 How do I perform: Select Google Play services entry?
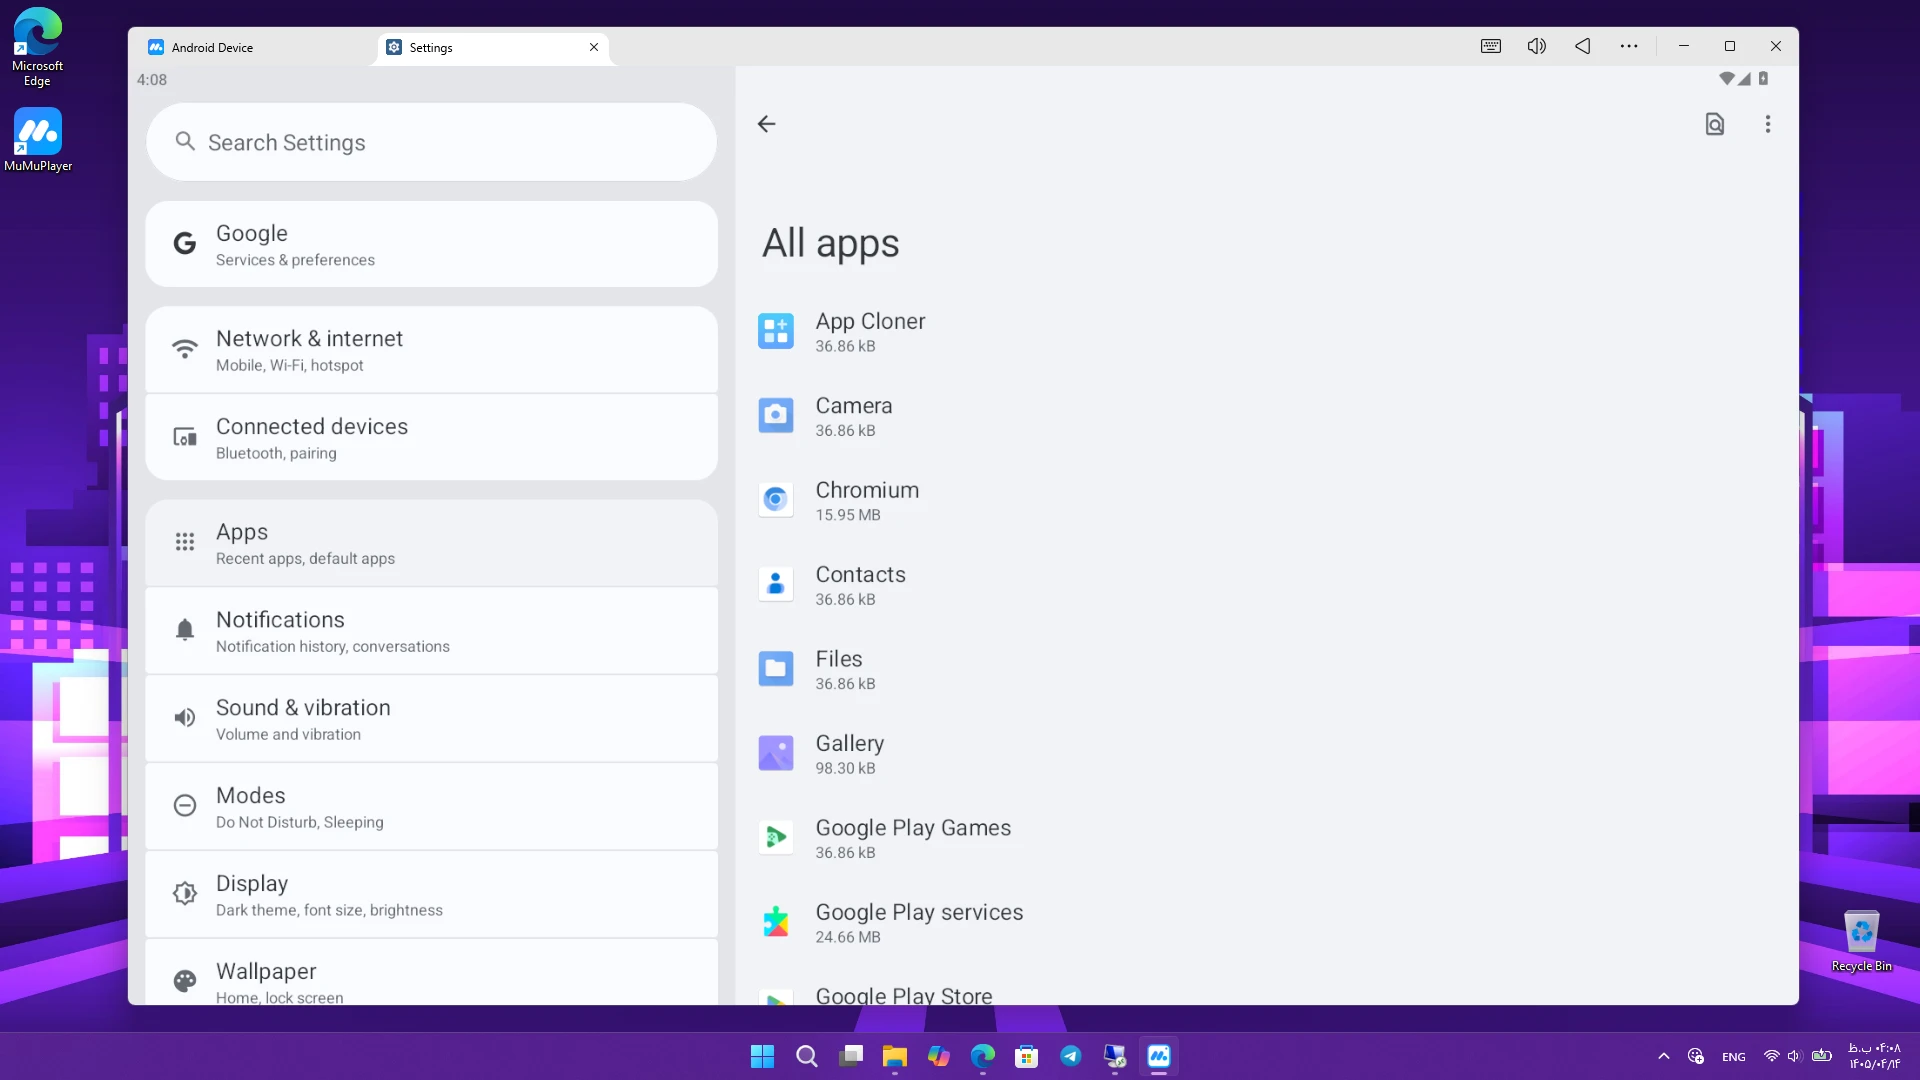tap(1266, 923)
